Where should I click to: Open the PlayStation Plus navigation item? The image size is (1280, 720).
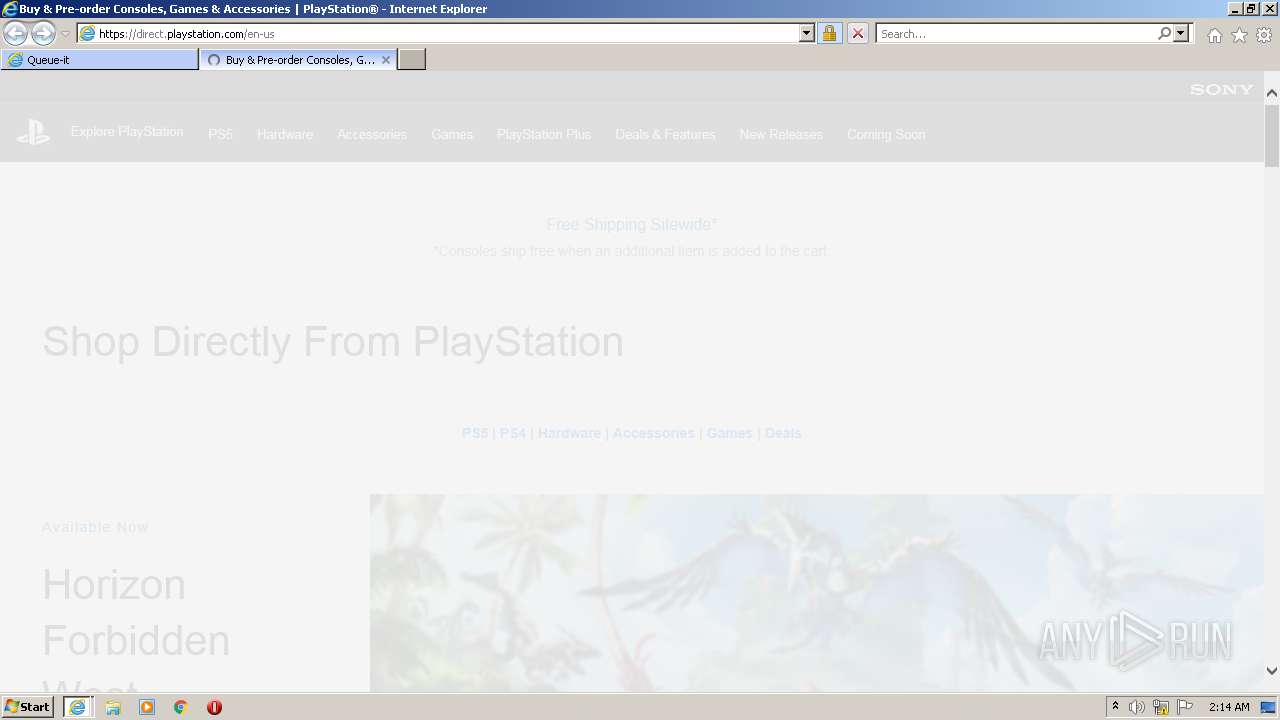pyautogui.click(x=544, y=134)
